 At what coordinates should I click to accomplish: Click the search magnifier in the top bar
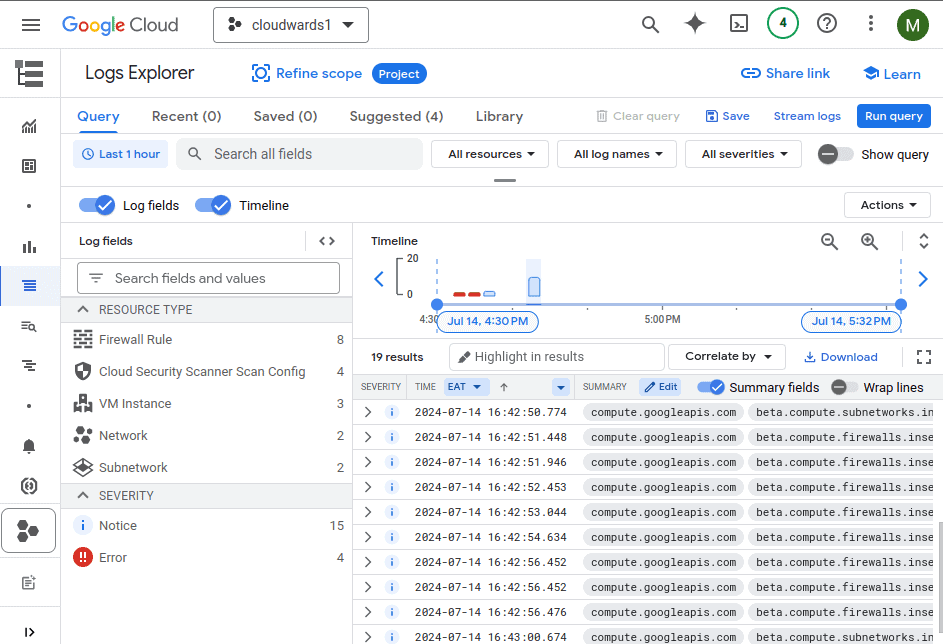650,25
